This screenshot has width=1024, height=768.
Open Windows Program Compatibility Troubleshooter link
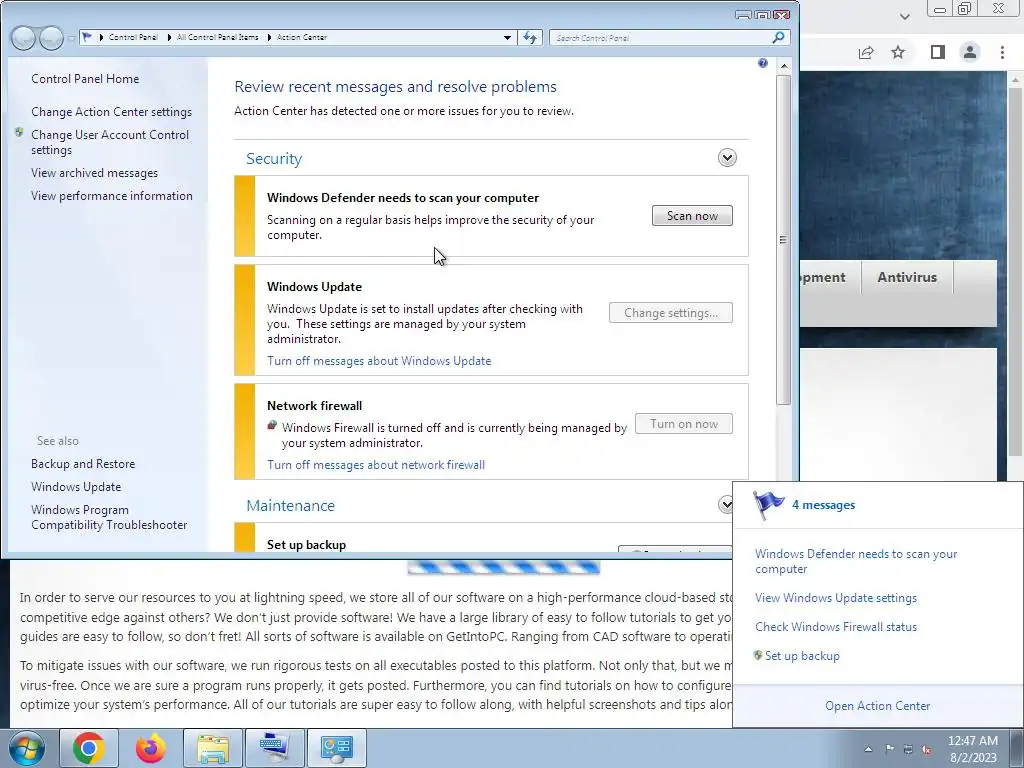(x=109, y=517)
